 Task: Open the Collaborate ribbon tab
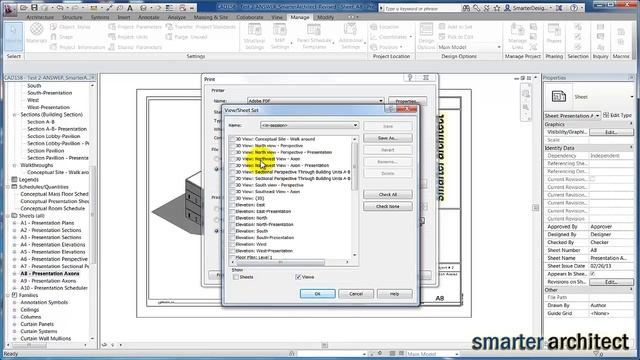tap(250, 17)
